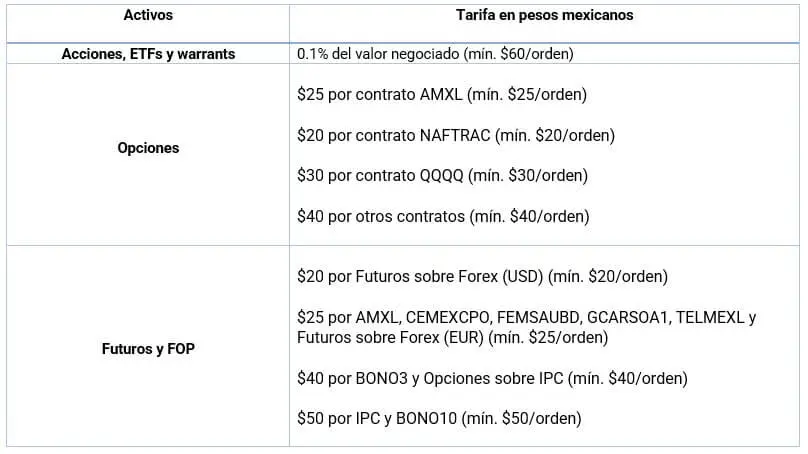Click the $25 por contrato AMXL line
Image resolution: width=808 pixels, height=454 pixels.
point(442,95)
